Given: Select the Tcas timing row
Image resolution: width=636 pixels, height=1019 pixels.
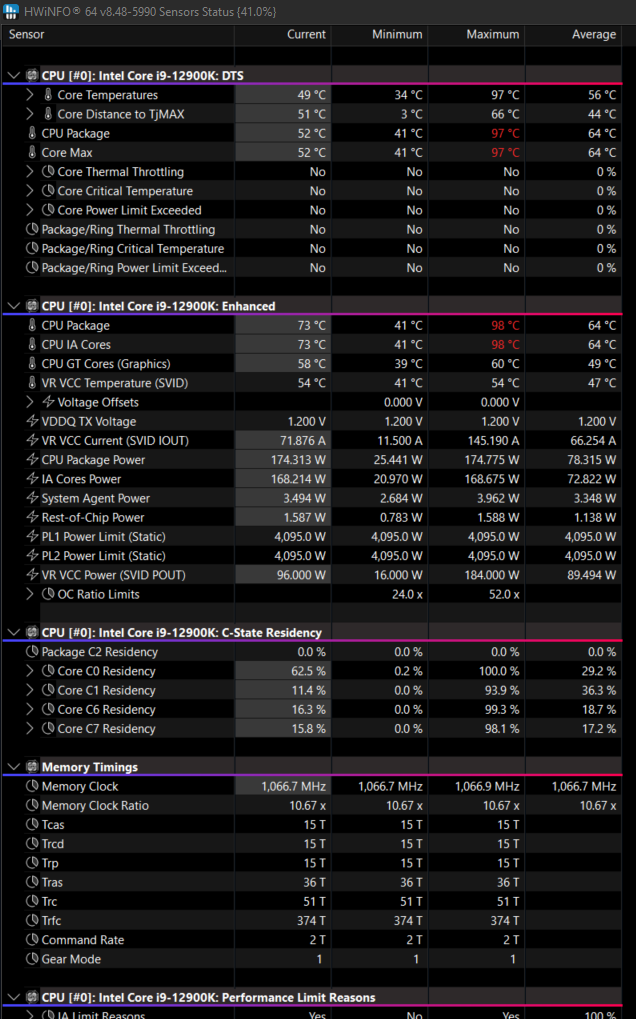Looking at the screenshot, I should (312, 825).
